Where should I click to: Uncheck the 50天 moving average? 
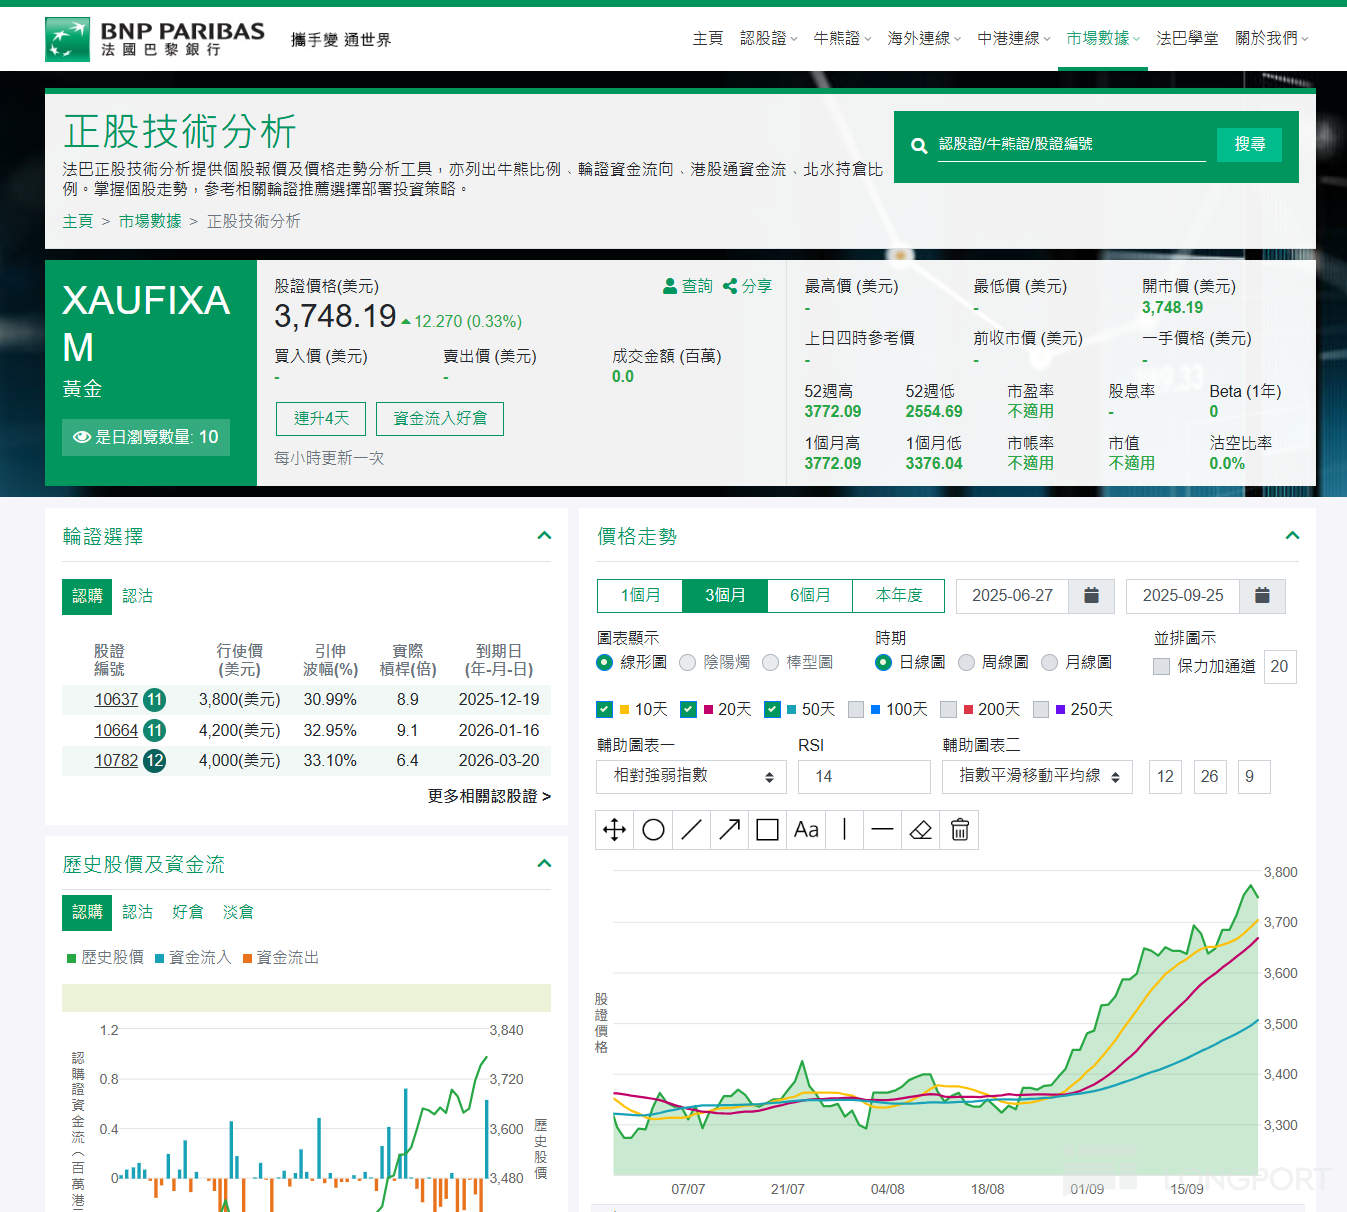click(772, 709)
